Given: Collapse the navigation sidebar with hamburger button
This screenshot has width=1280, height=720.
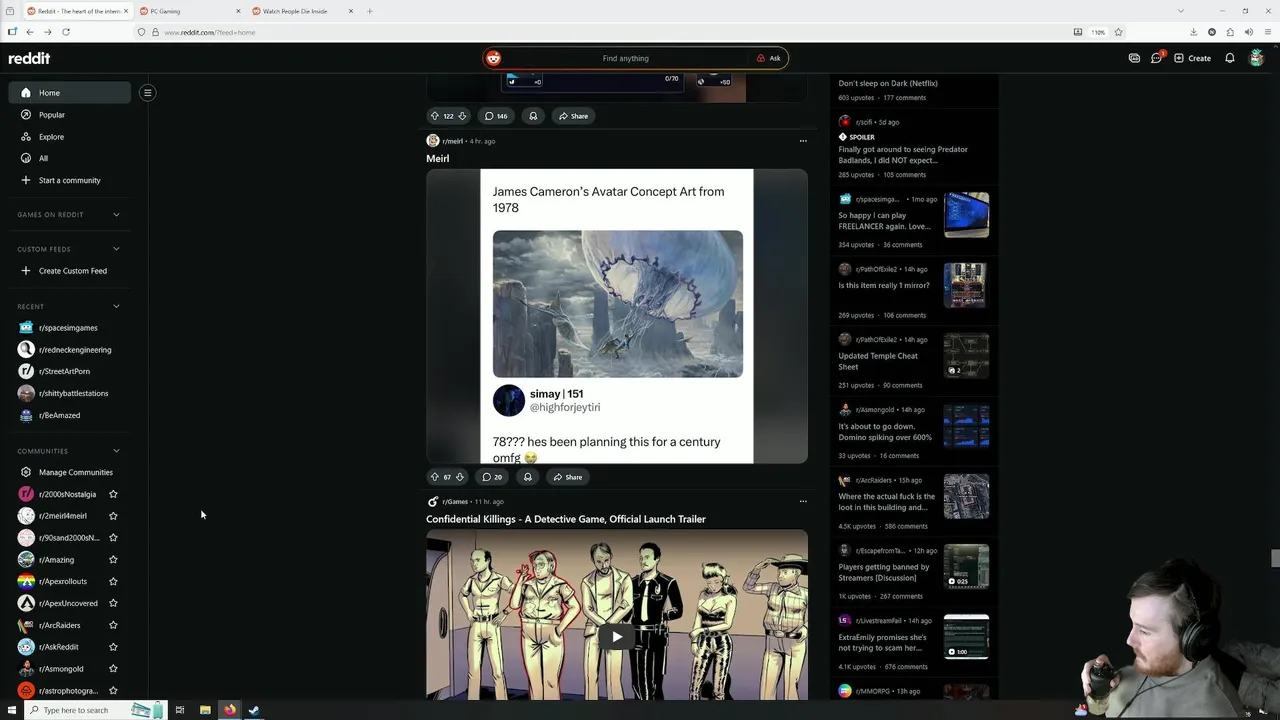Looking at the screenshot, I should 147,93.
